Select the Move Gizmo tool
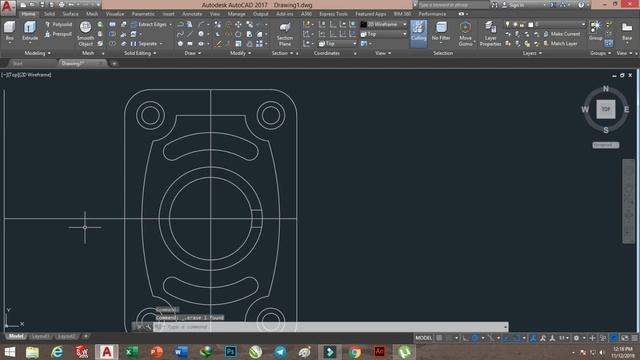 point(465,33)
